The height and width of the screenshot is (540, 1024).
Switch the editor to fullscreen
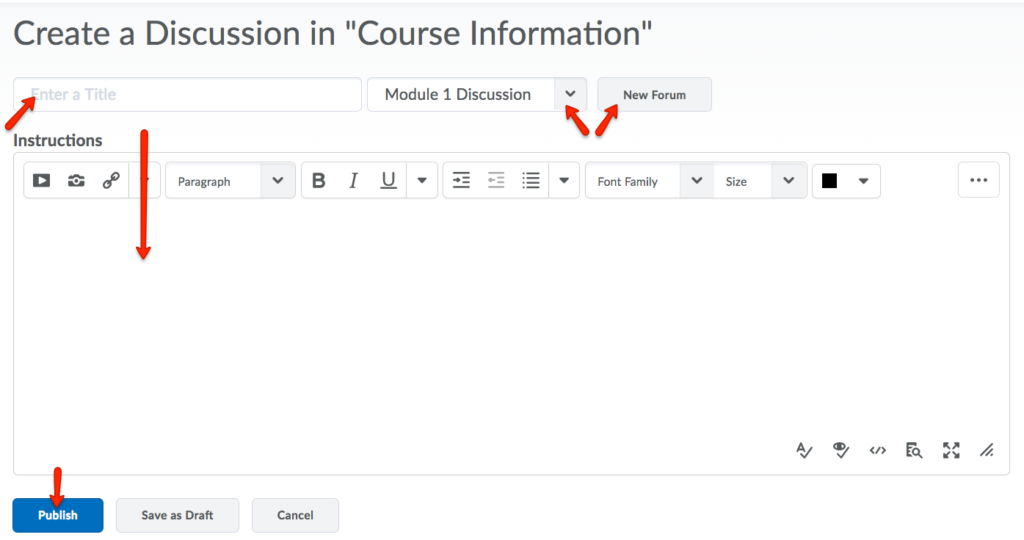[x=950, y=450]
